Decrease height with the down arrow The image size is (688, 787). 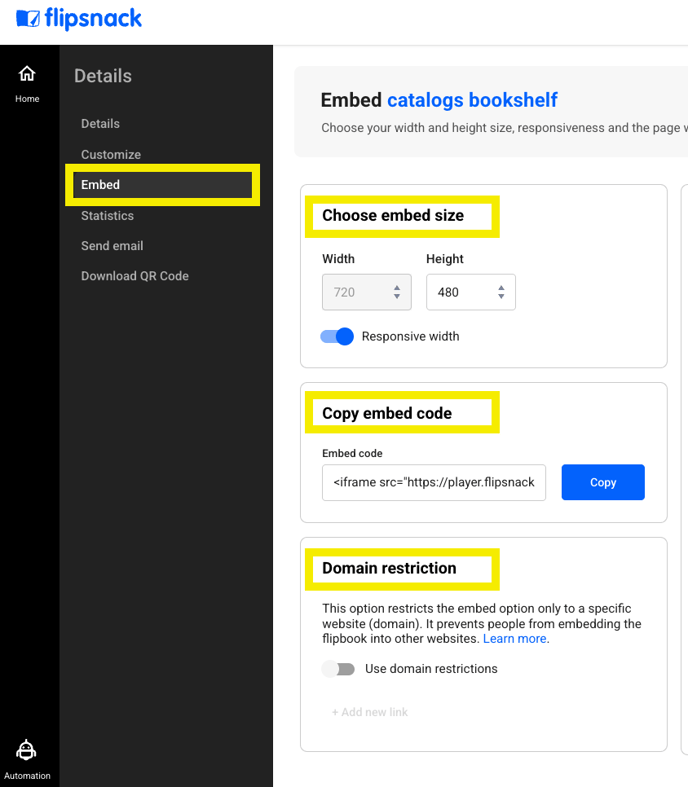[501, 296]
